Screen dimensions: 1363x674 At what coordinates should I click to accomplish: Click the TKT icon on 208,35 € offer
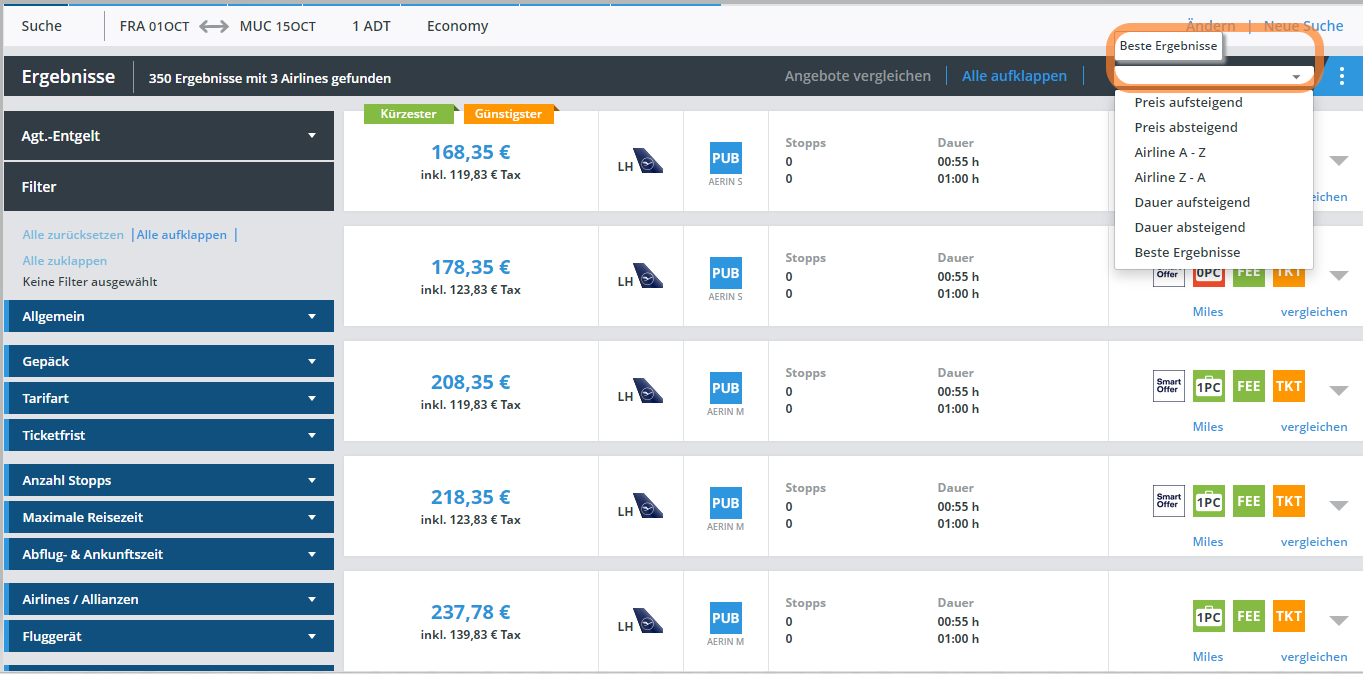tap(1288, 386)
